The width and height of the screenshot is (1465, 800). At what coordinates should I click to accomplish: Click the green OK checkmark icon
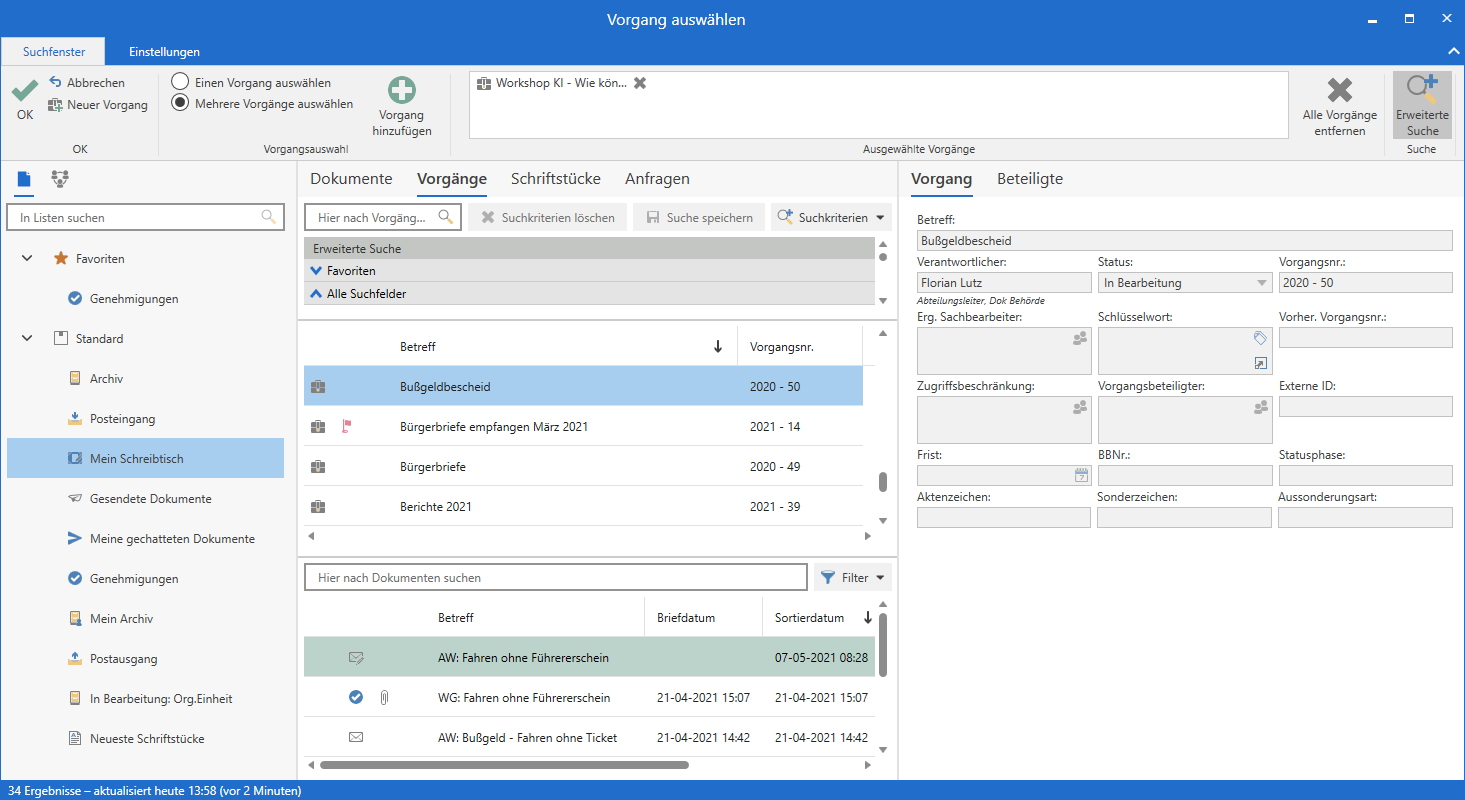tap(24, 91)
